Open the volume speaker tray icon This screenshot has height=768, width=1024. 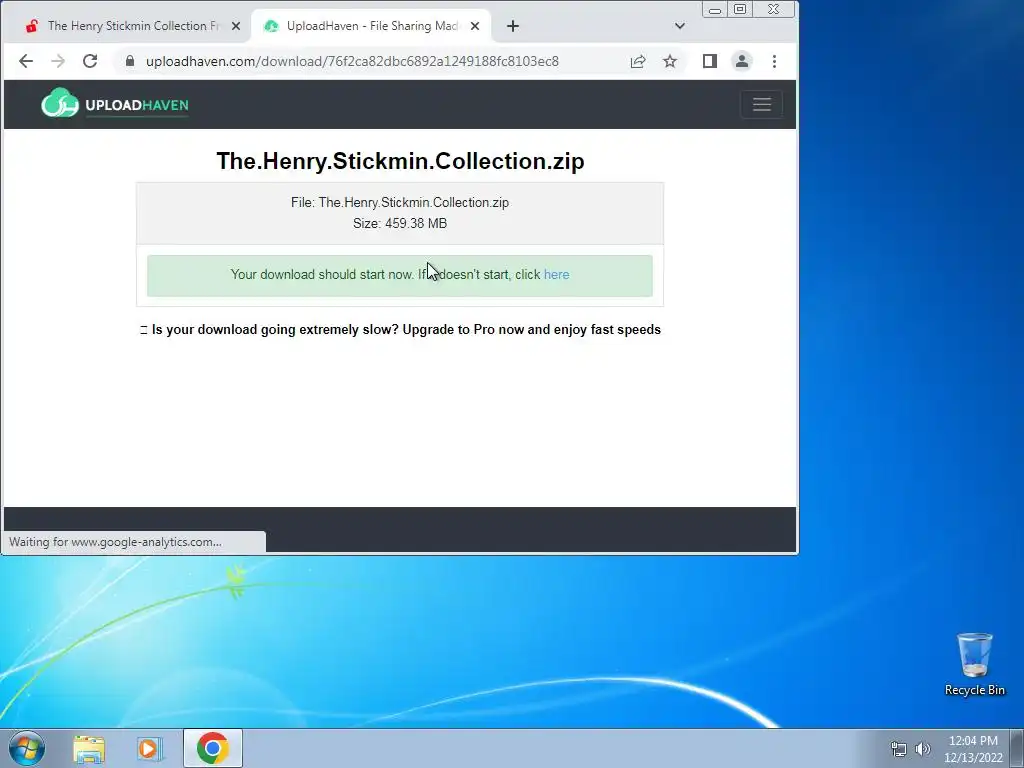923,749
